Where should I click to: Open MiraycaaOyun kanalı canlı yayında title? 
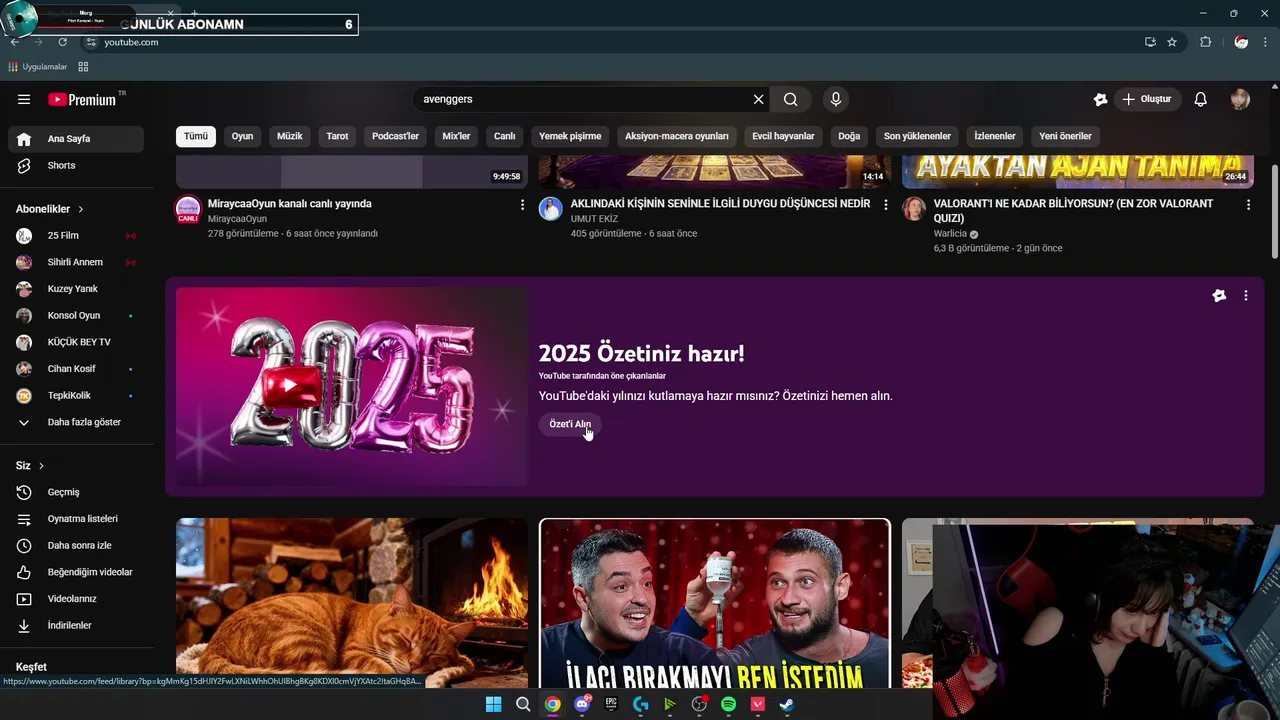[x=290, y=203]
